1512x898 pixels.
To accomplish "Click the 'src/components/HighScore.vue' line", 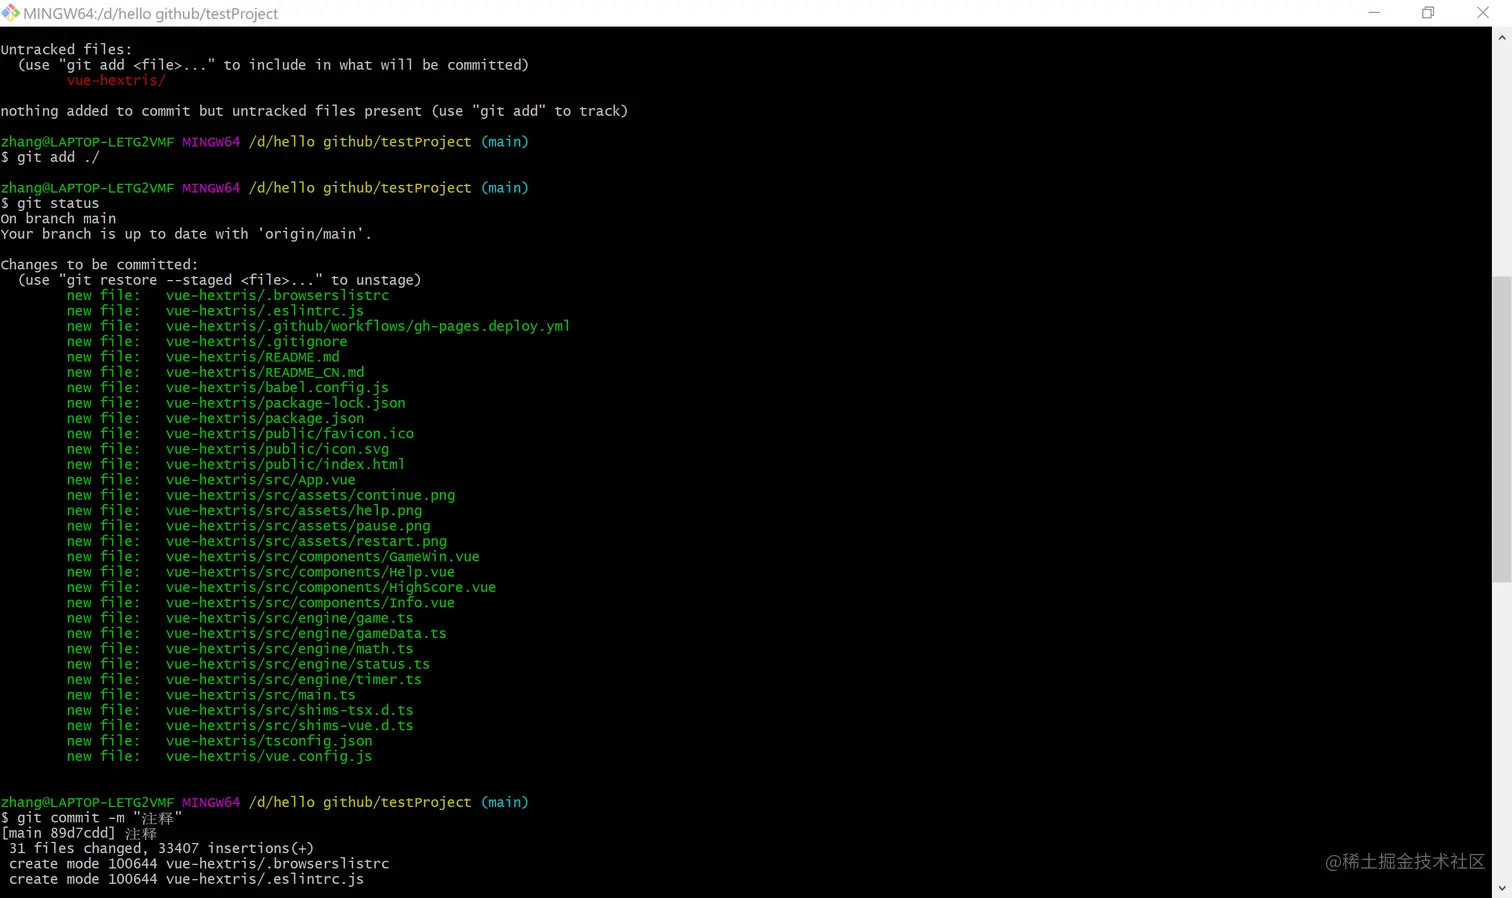I will click(x=281, y=587).
